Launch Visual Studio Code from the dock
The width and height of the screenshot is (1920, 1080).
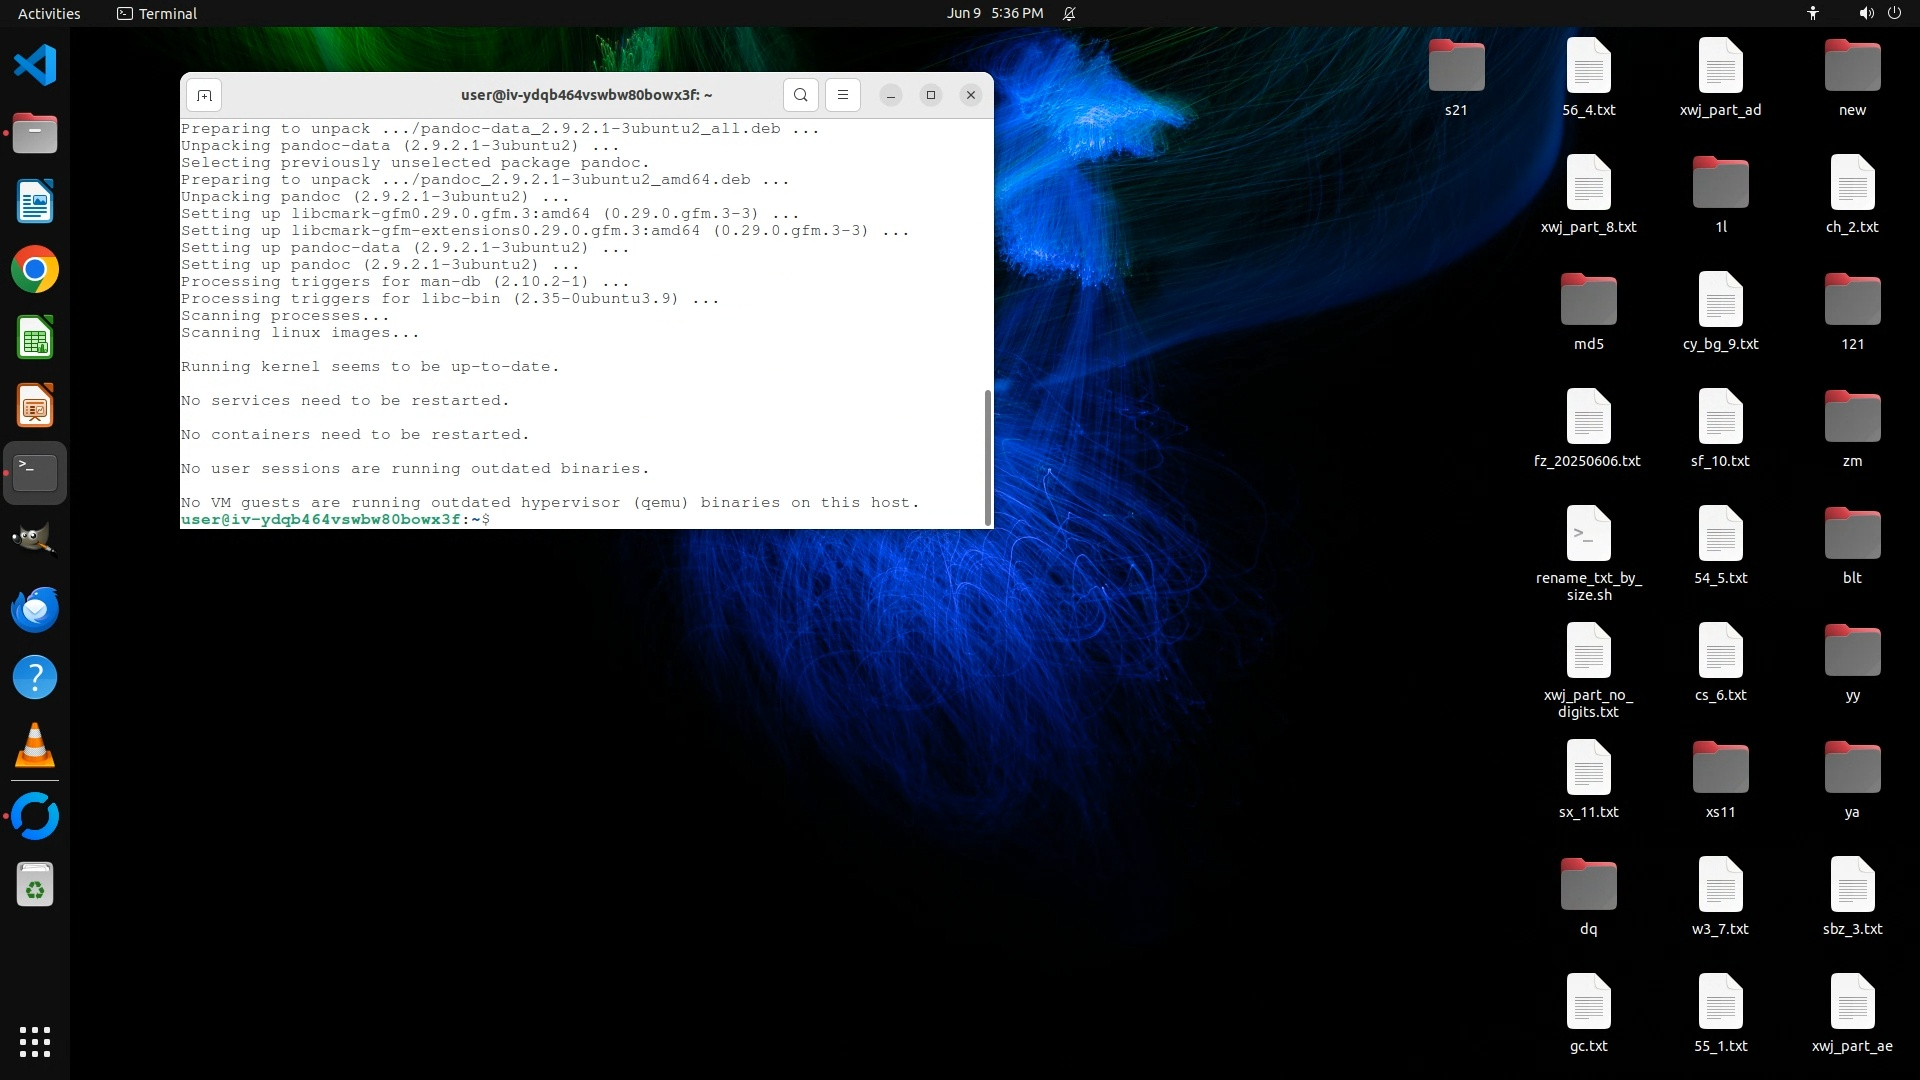(35, 66)
